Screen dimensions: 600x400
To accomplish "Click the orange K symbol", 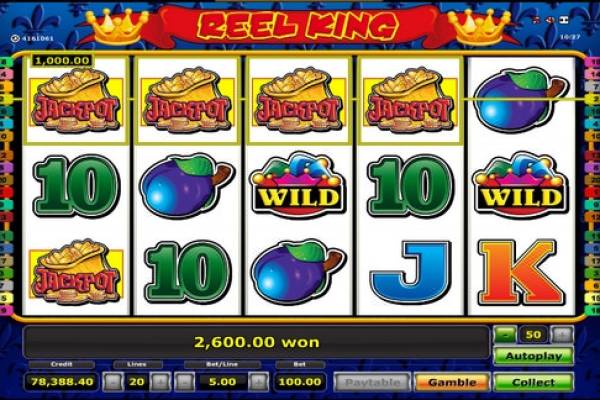I will [x=520, y=272].
